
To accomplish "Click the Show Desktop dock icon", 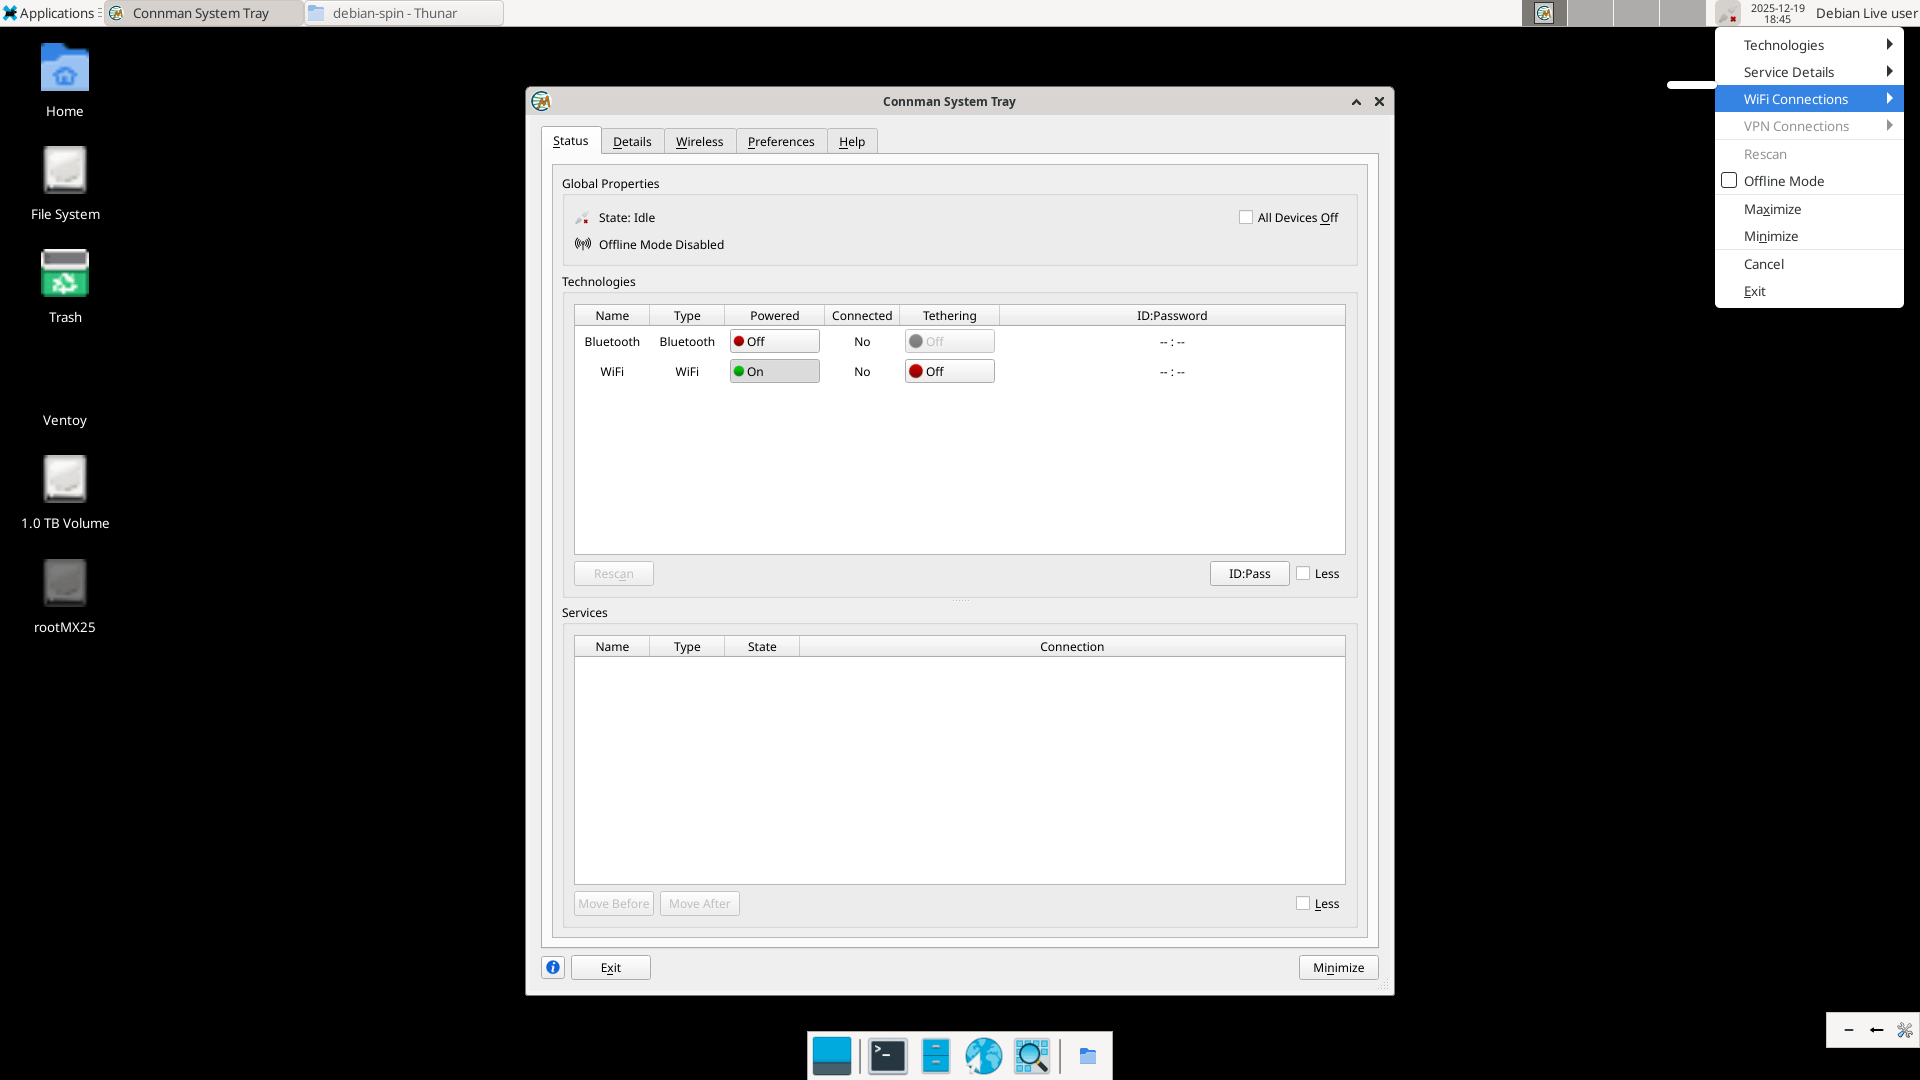I will (832, 1056).
